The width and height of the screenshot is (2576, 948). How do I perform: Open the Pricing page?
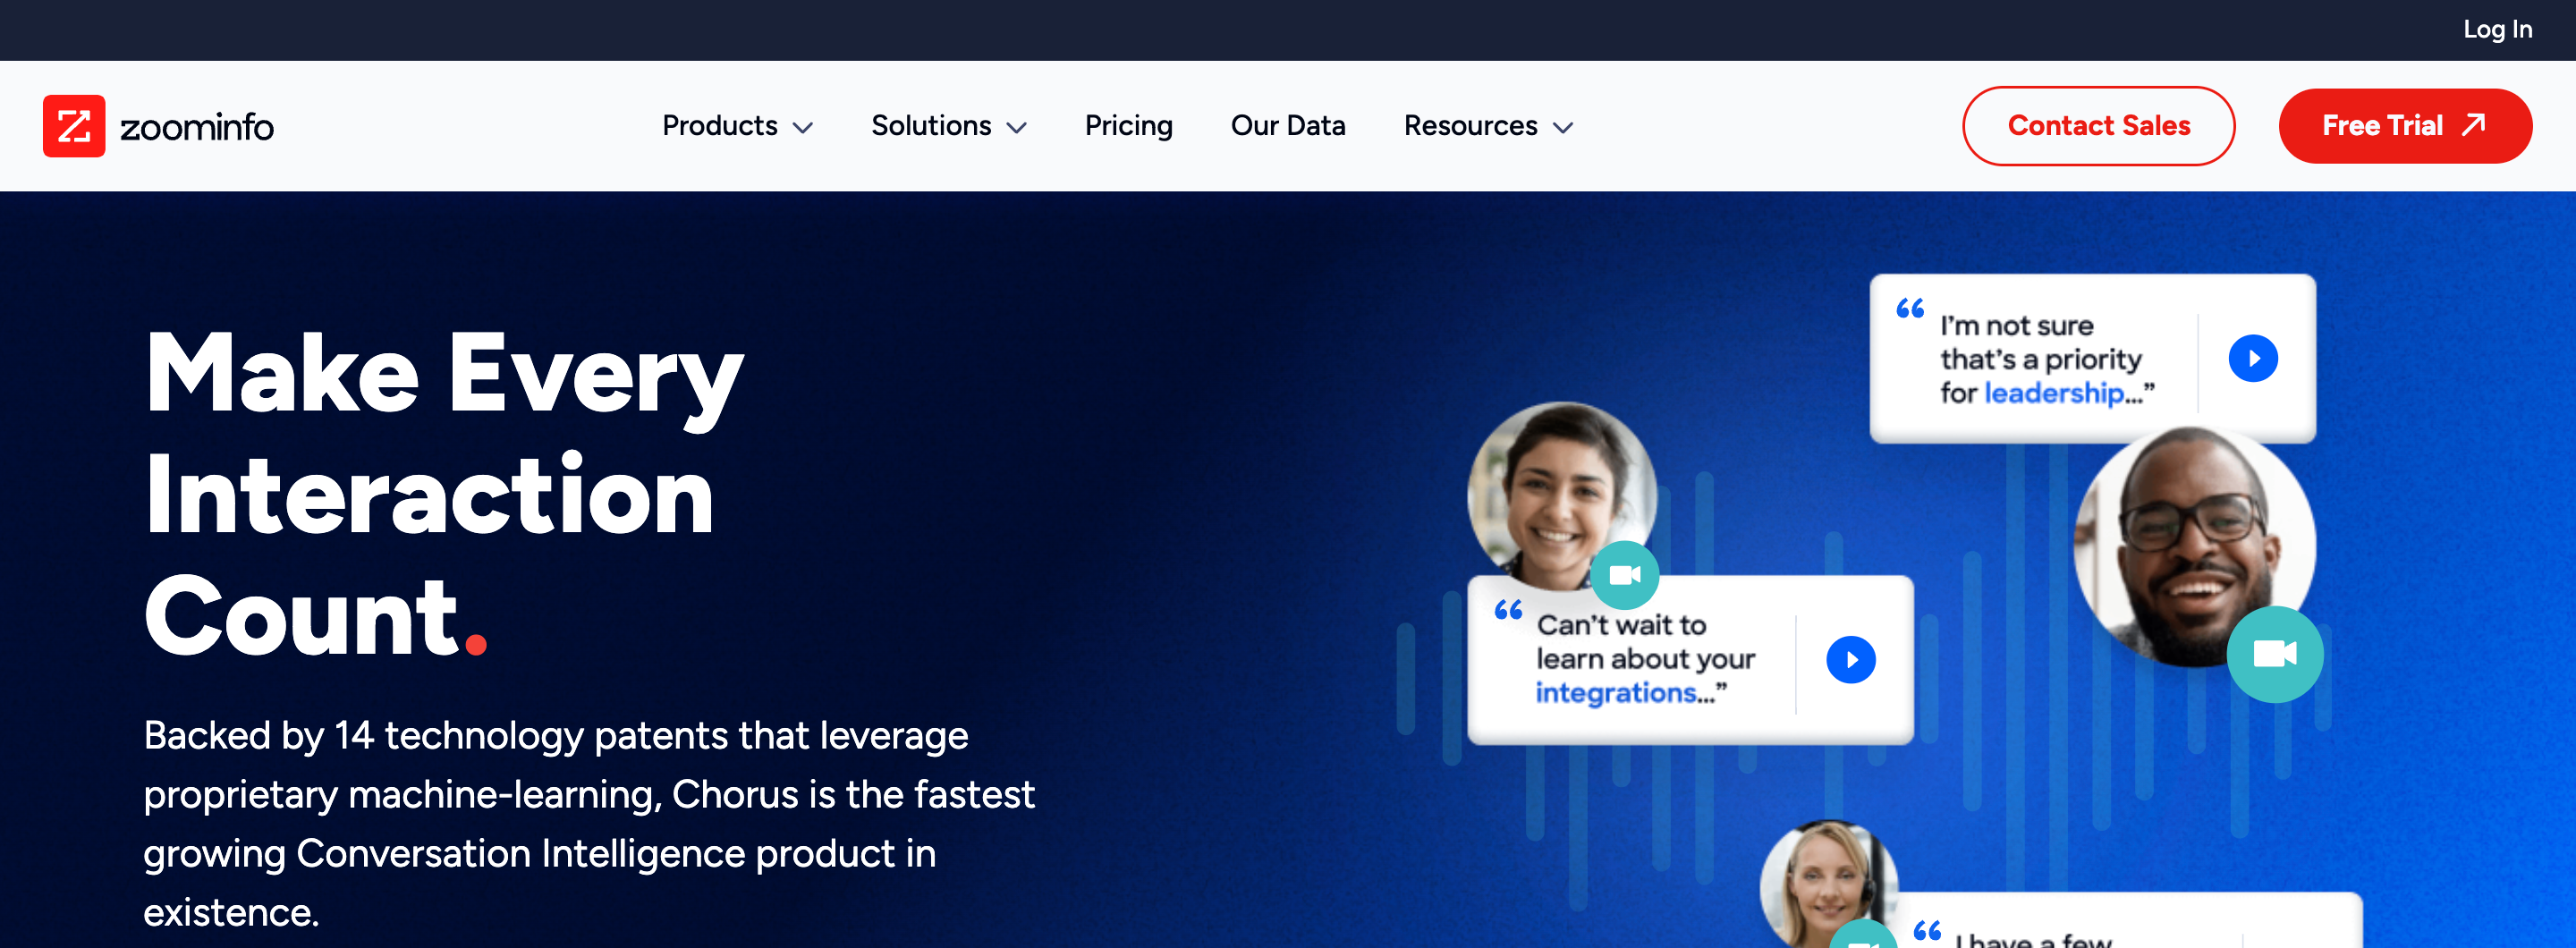tap(1128, 126)
